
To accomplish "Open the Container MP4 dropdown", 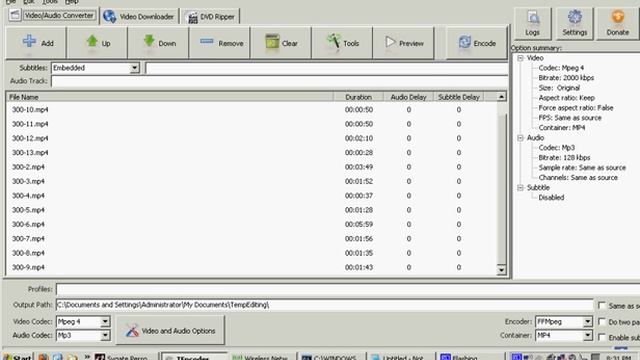I will 587,335.
